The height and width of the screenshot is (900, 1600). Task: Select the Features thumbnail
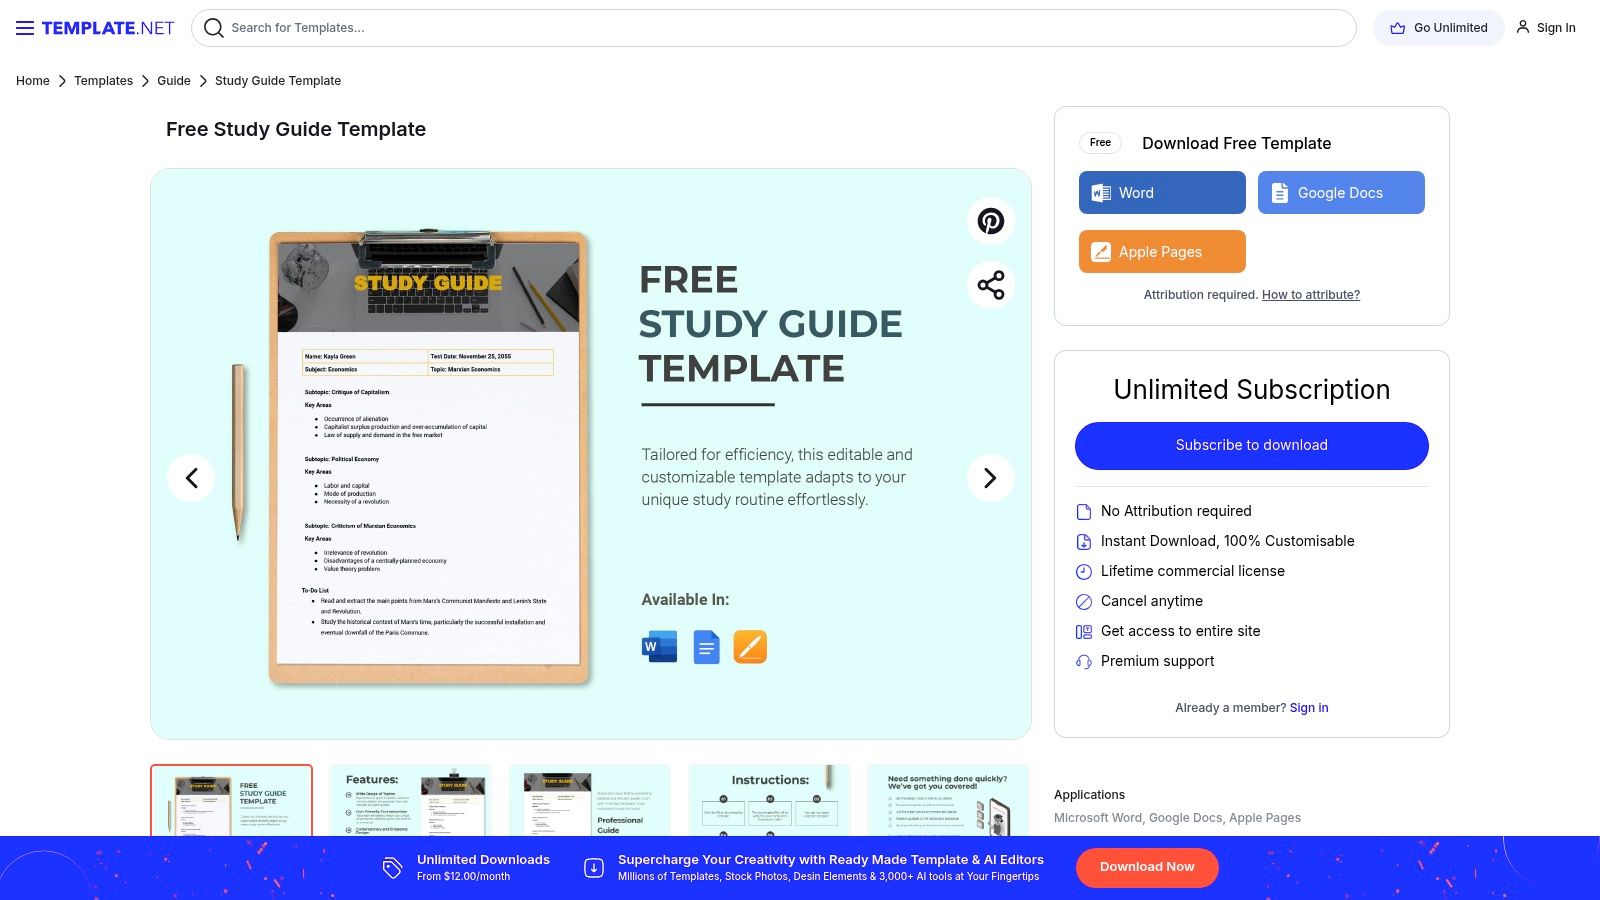(x=411, y=800)
